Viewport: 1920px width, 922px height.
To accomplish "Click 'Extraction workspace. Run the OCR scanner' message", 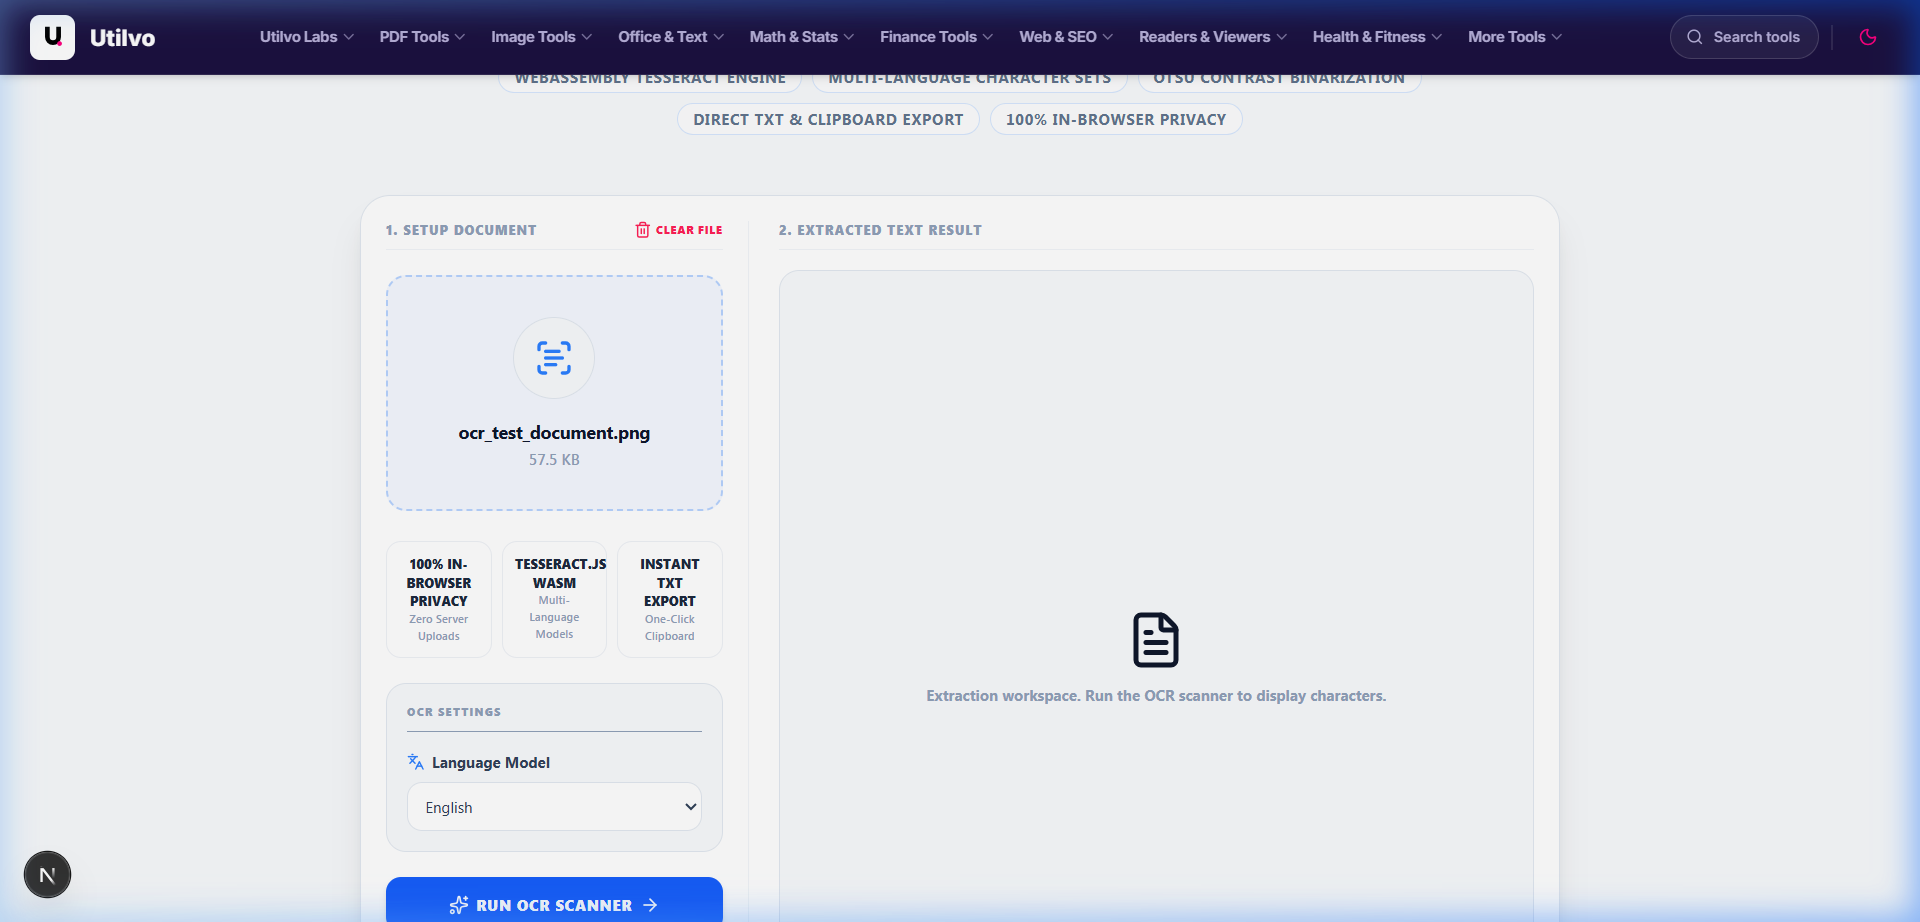I will tap(1156, 696).
